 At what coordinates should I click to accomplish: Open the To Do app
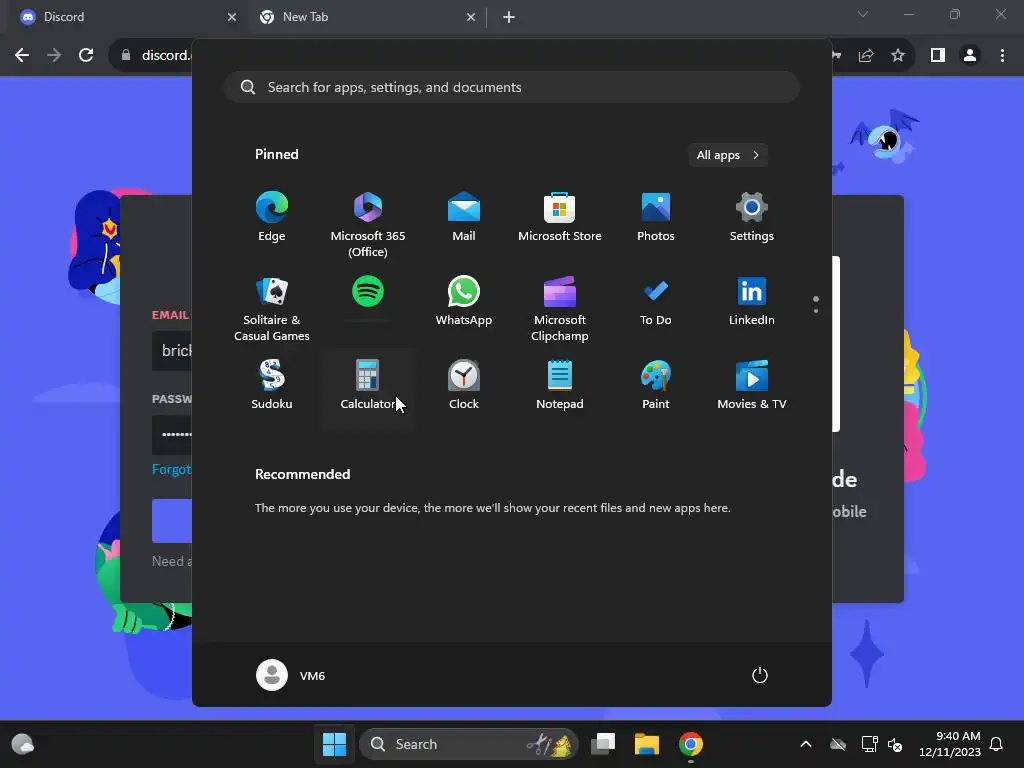point(656,301)
